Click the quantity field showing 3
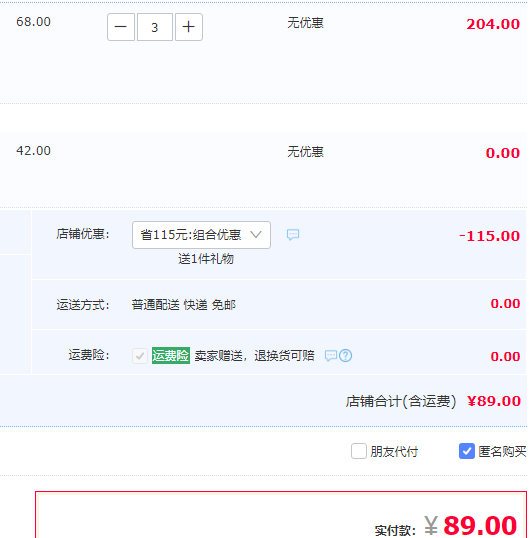This screenshot has height=538, width=530. coord(155,27)
